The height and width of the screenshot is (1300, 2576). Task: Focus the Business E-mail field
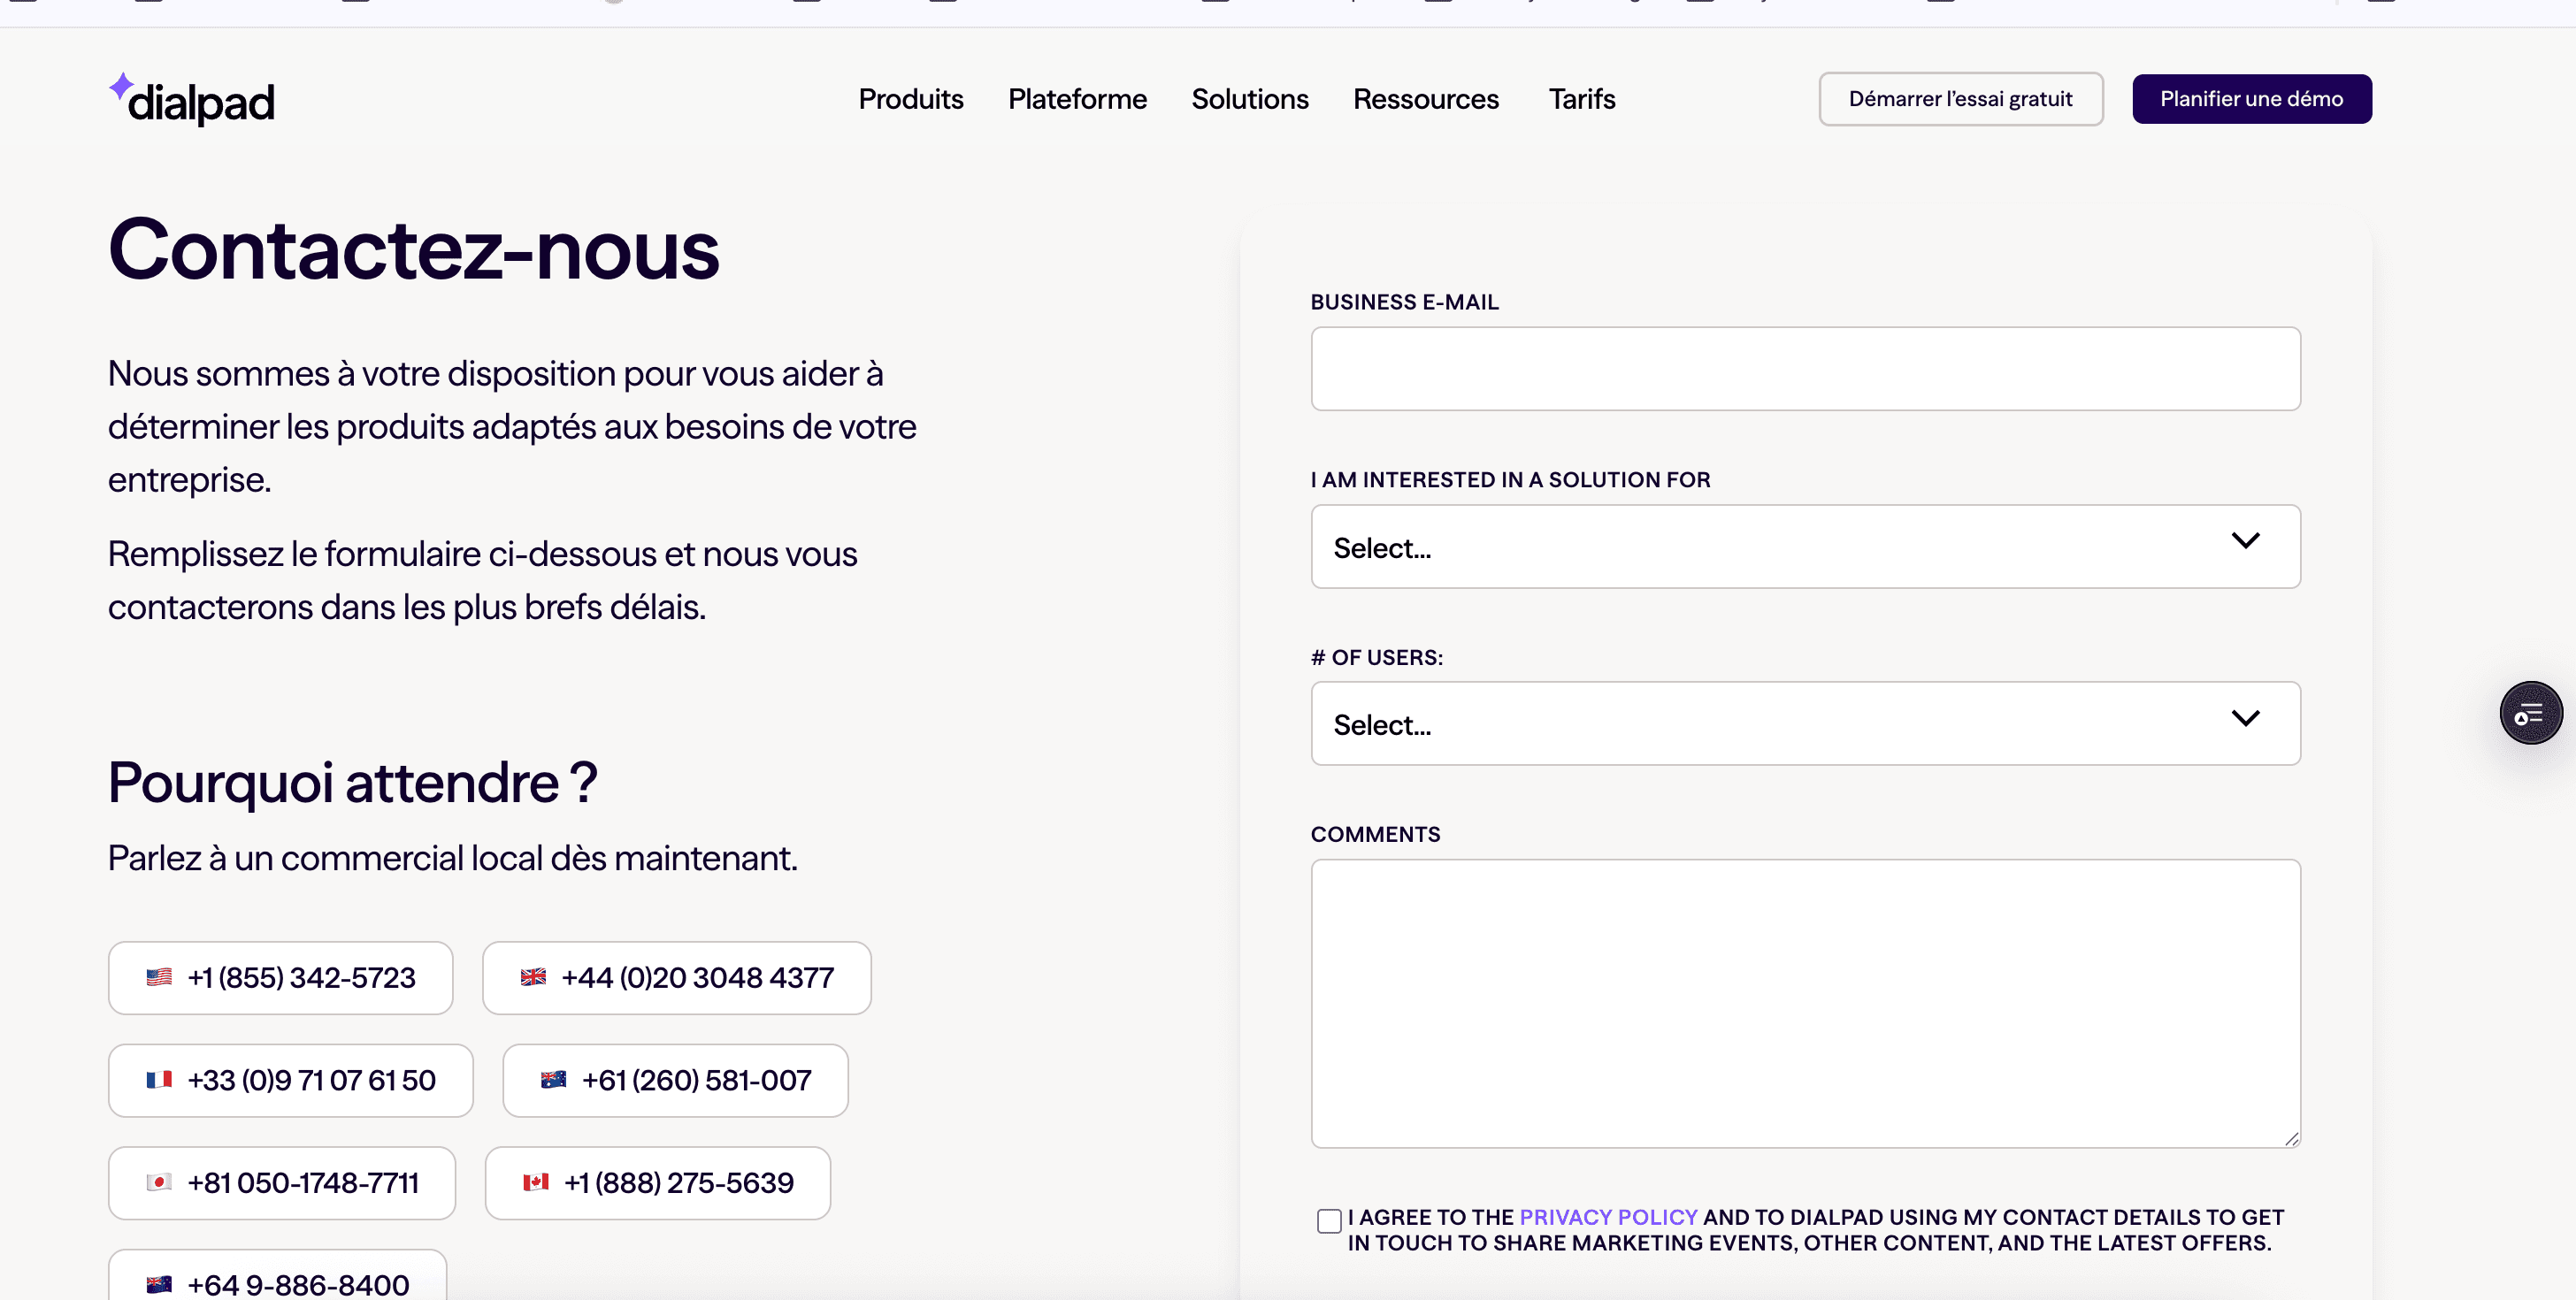click(x=1806, y=369)
